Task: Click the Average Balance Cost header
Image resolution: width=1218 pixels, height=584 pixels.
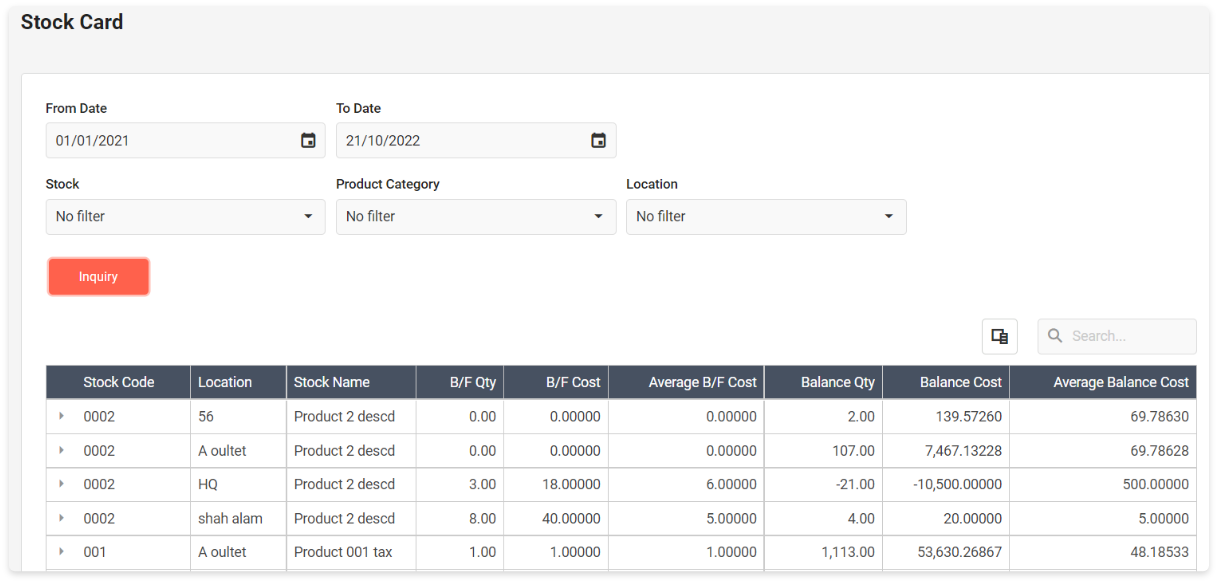Action: 1120,382
